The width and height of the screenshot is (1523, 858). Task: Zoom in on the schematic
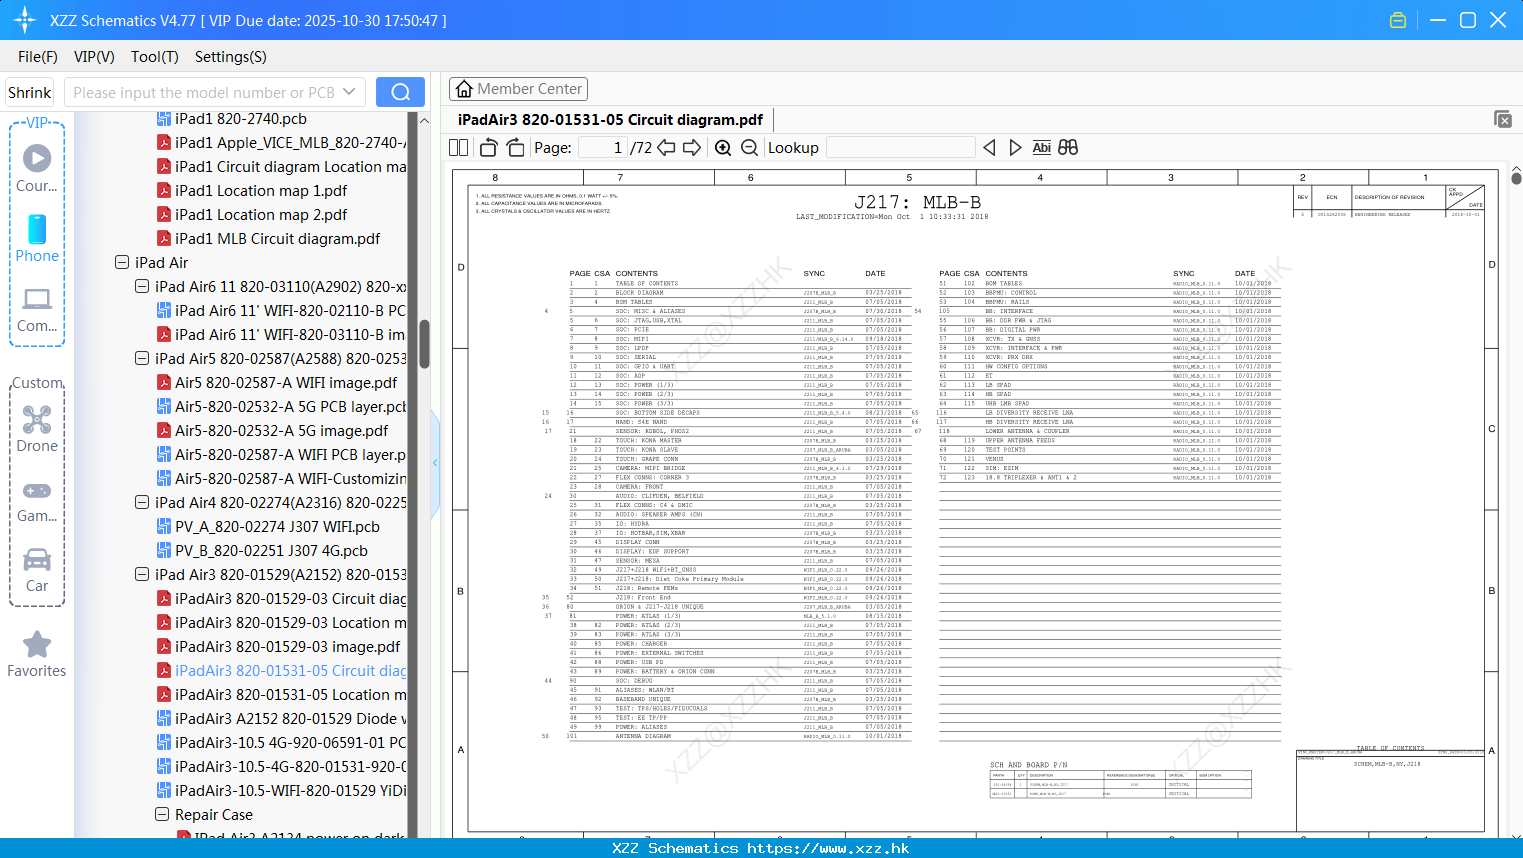[x=723, y=148]
